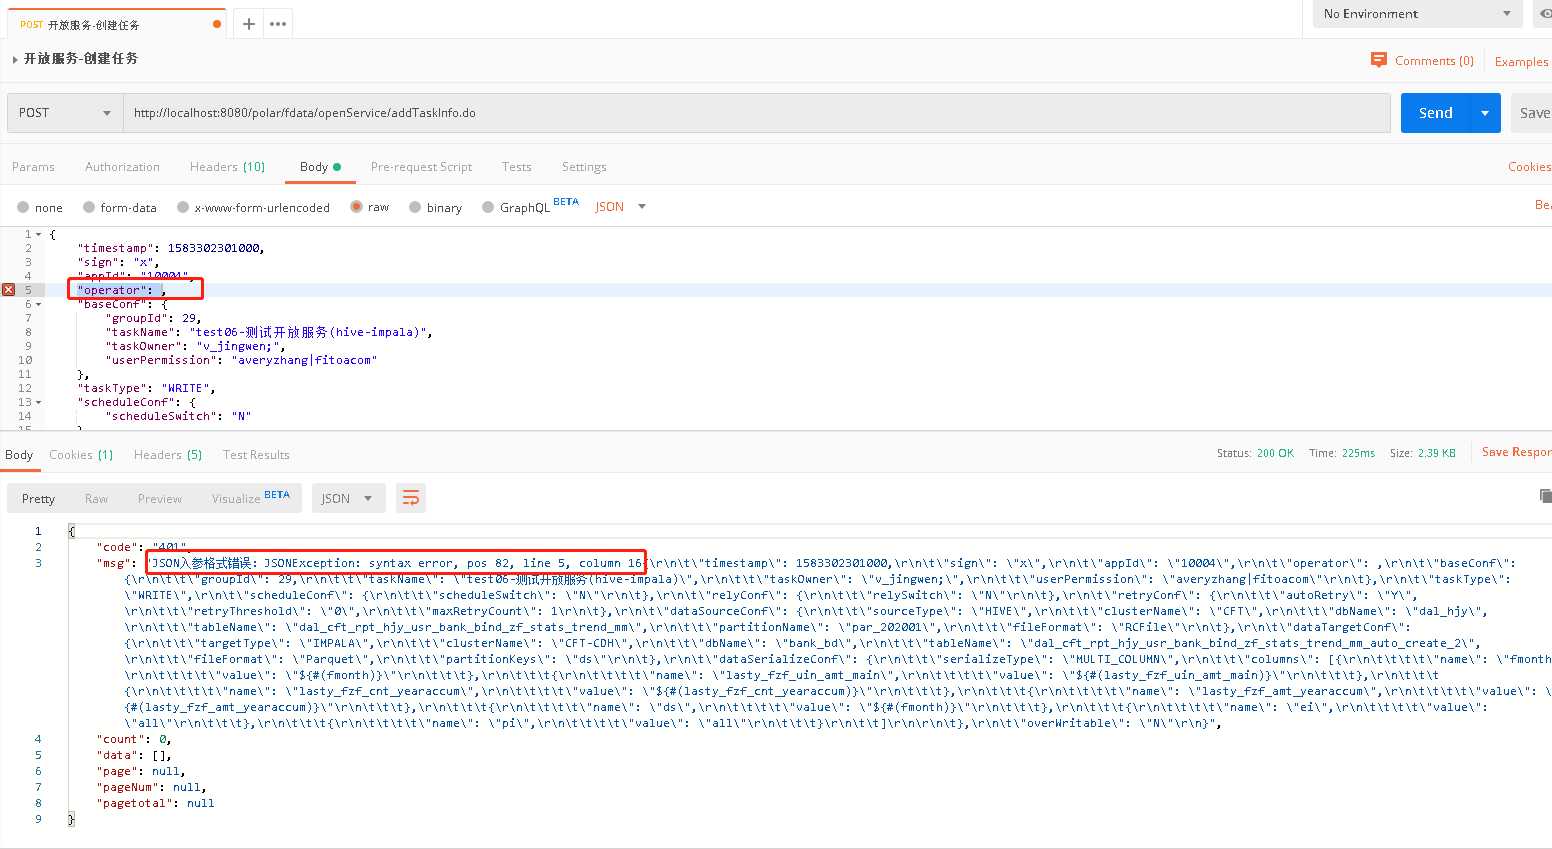Open the Tests tab
The height and width of the screenshot is (849, 1552).
pos(516,167)
